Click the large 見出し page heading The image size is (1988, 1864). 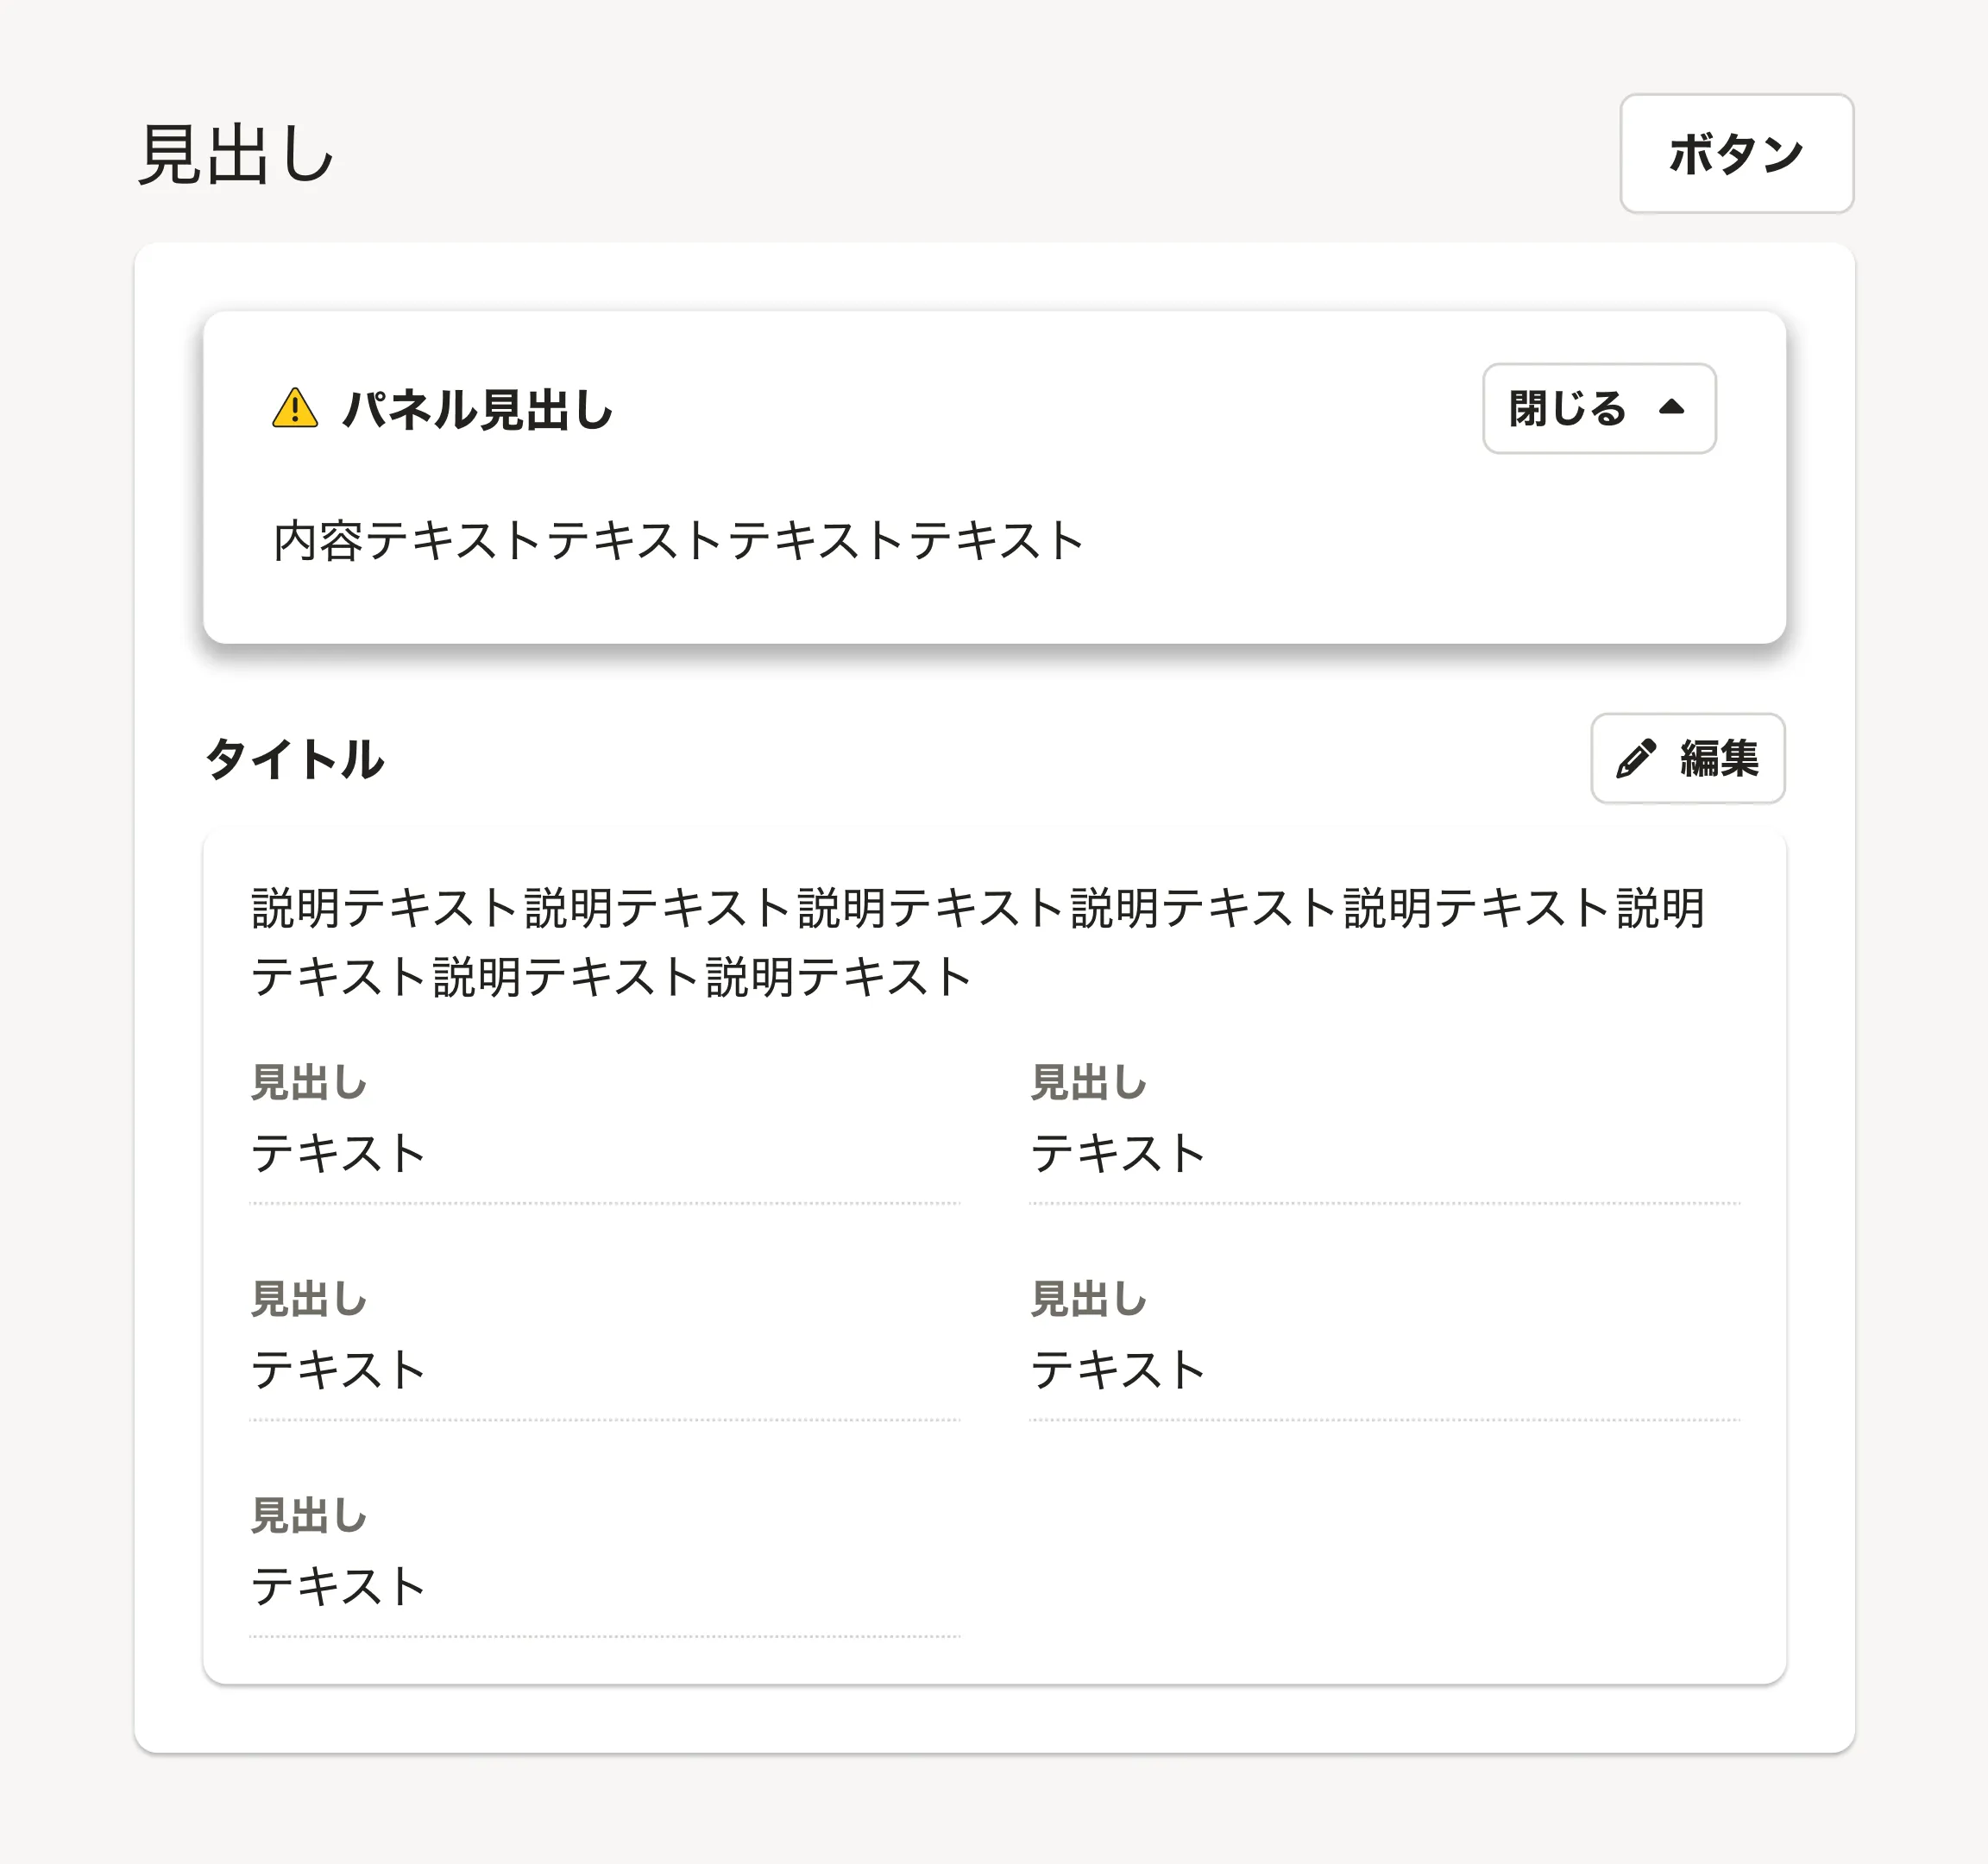(x=236, y=155)
